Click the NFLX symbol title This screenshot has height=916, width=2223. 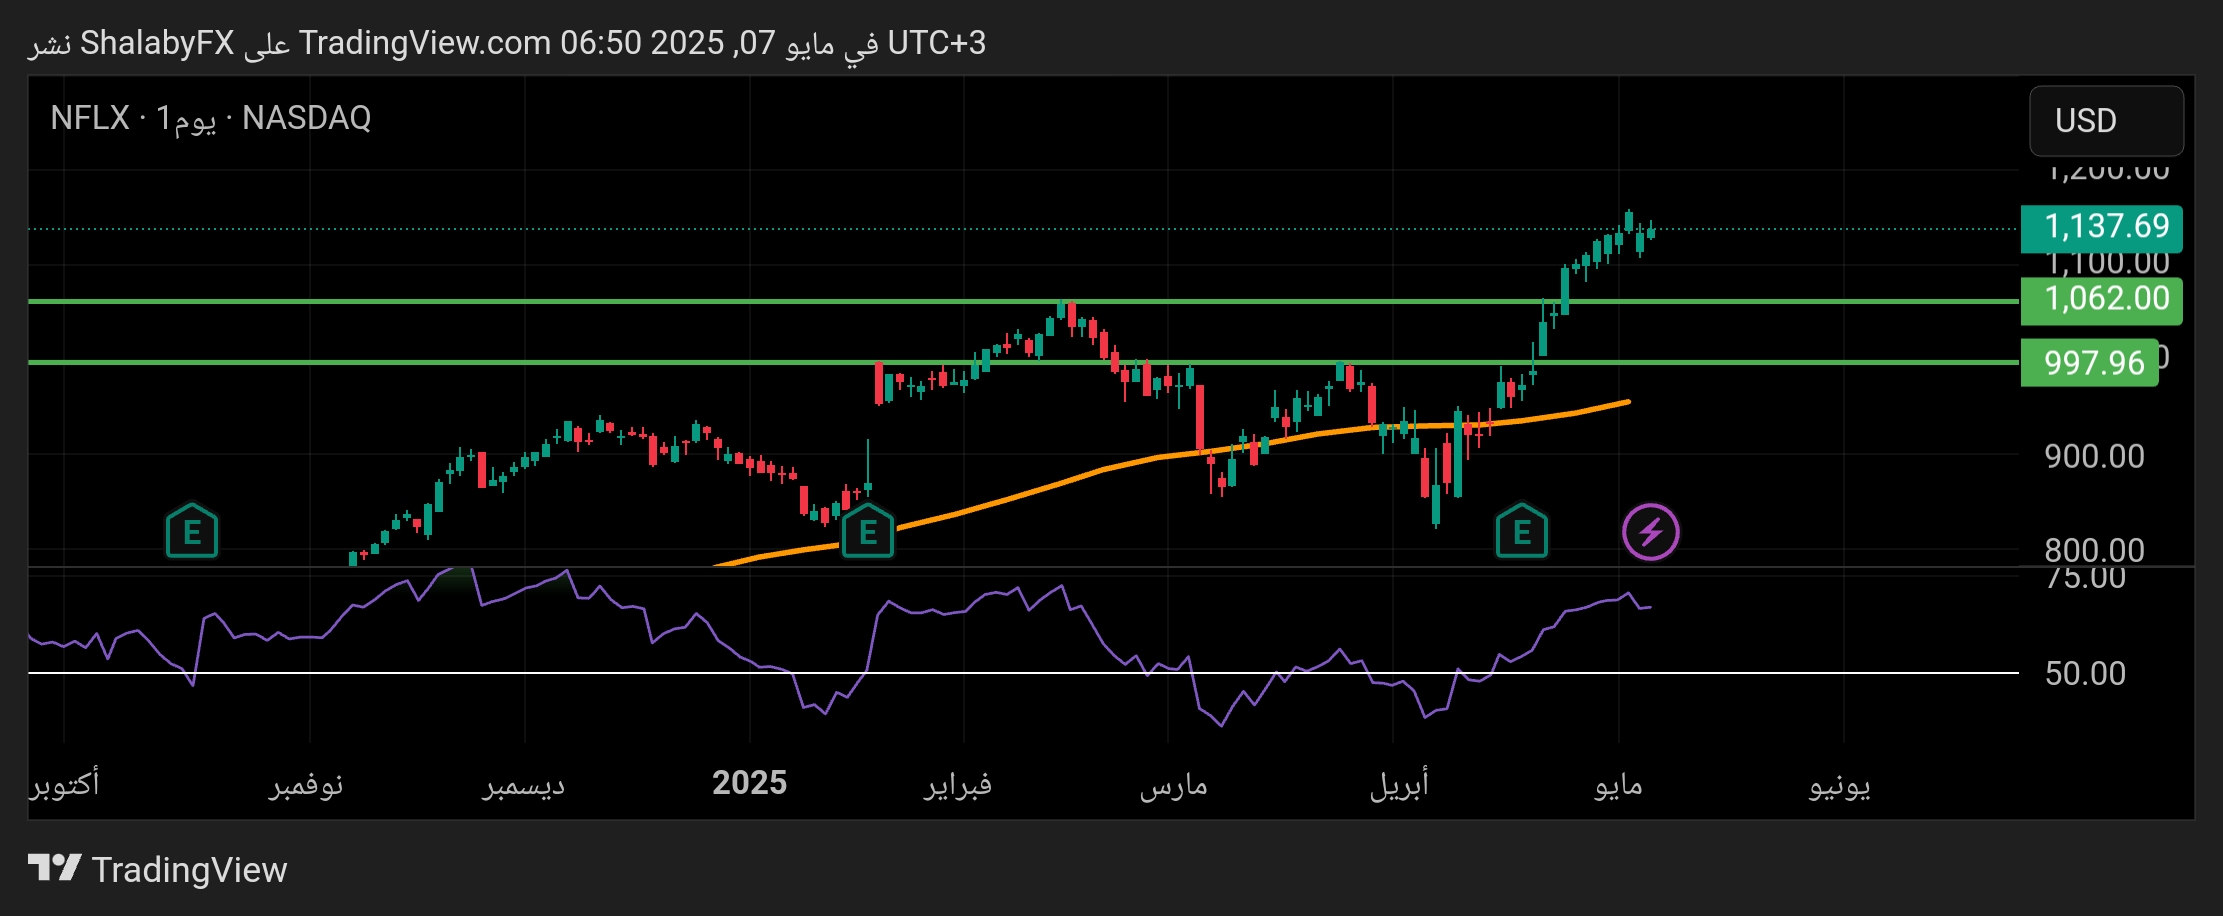pos(90,118)
